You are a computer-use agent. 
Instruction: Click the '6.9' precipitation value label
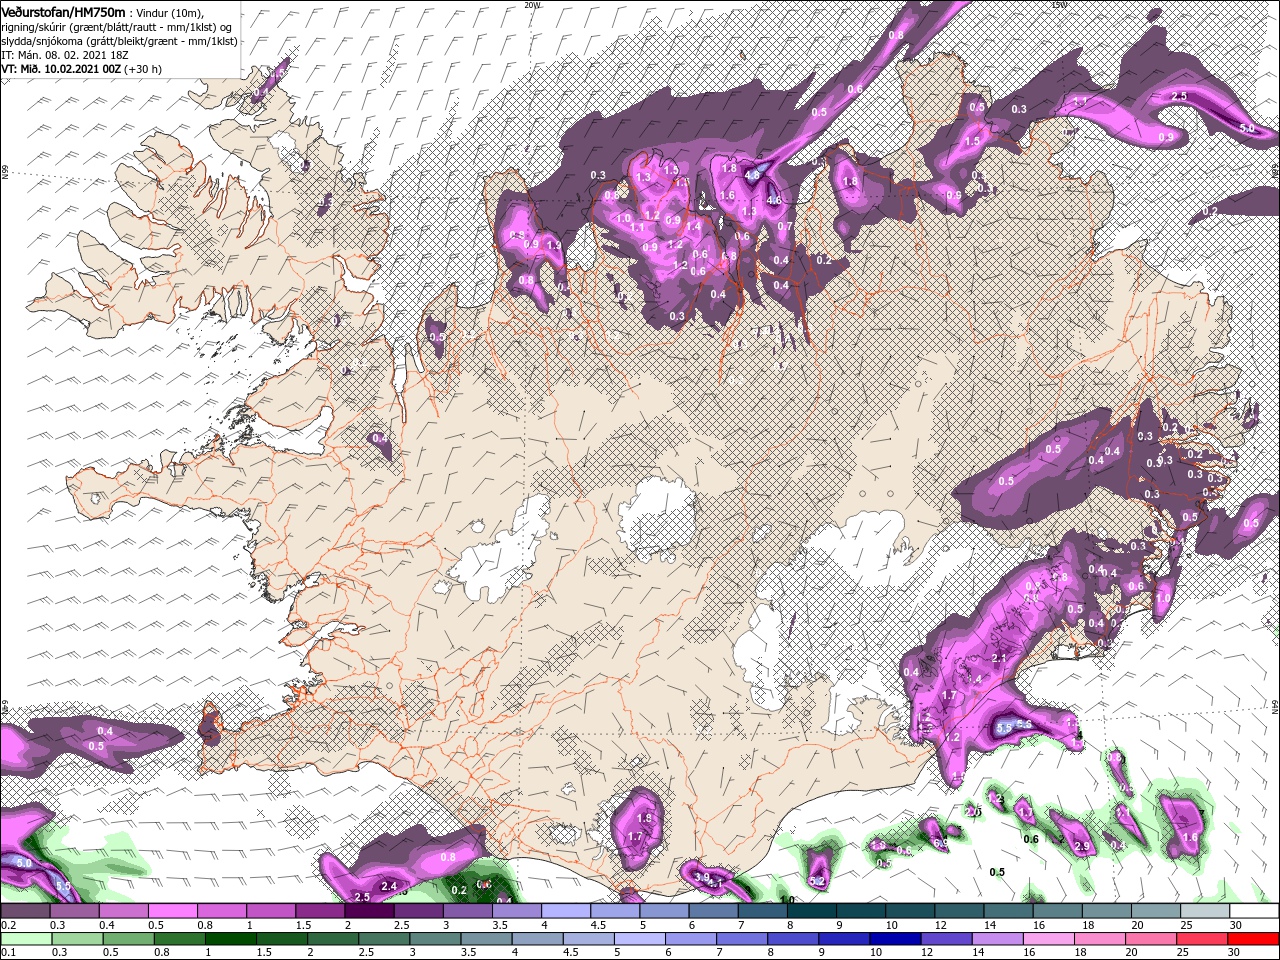(940, 844)
